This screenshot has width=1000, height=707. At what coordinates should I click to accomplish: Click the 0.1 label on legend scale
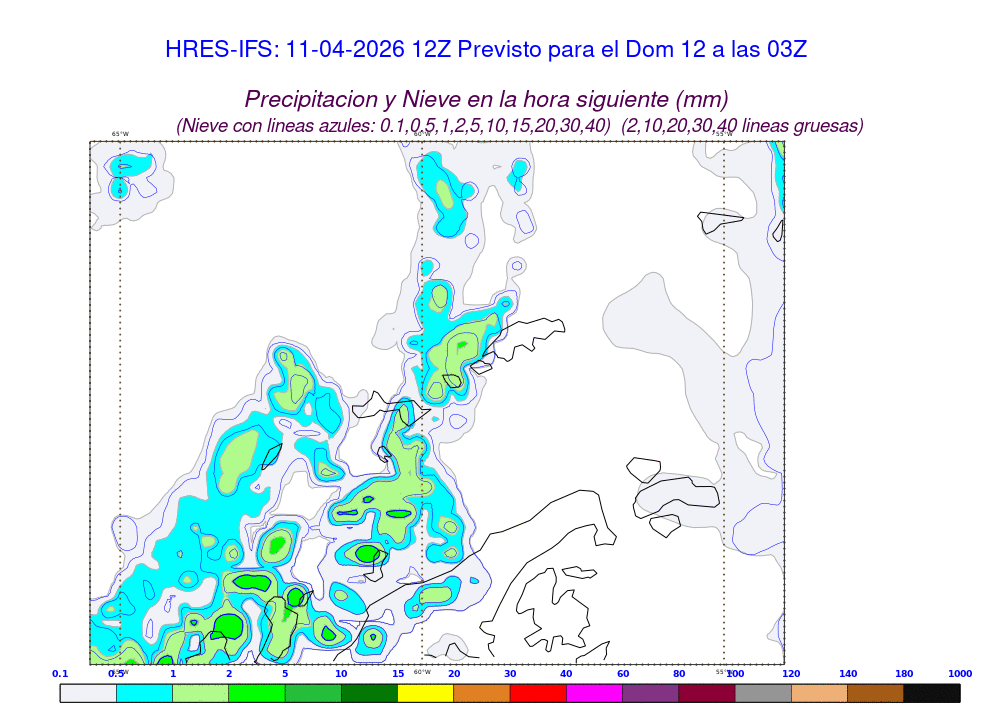click(x=60, y=674)
